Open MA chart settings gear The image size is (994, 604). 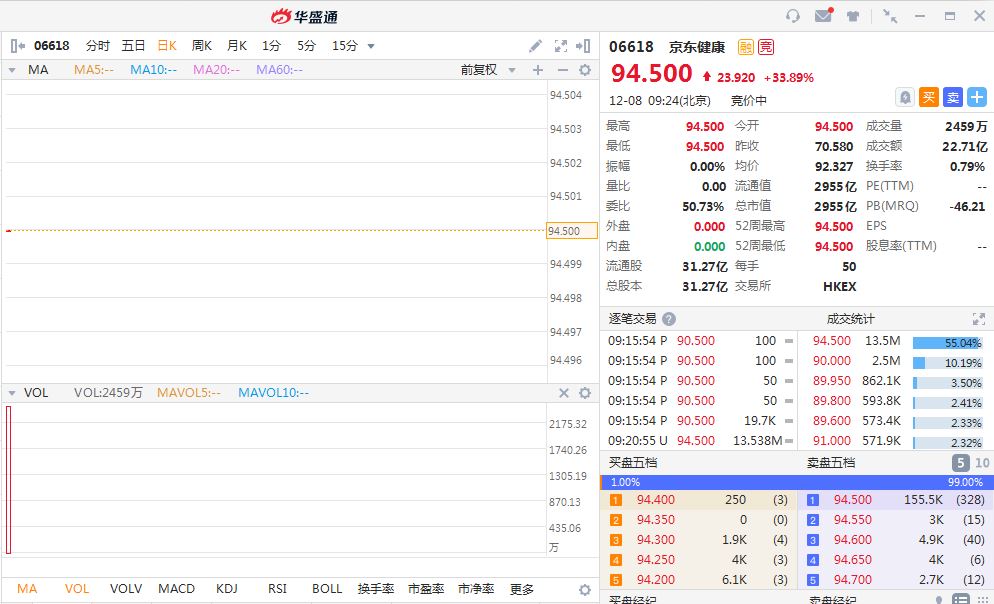[x=585, y=70]
